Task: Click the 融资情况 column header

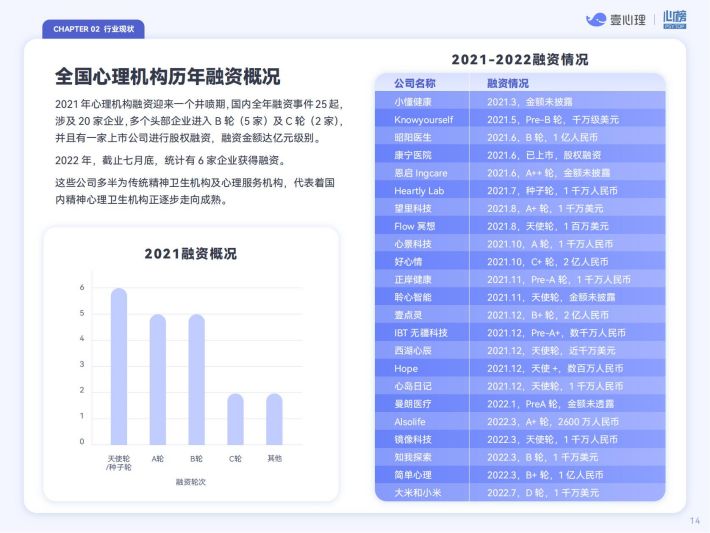Action: (508, 83)
